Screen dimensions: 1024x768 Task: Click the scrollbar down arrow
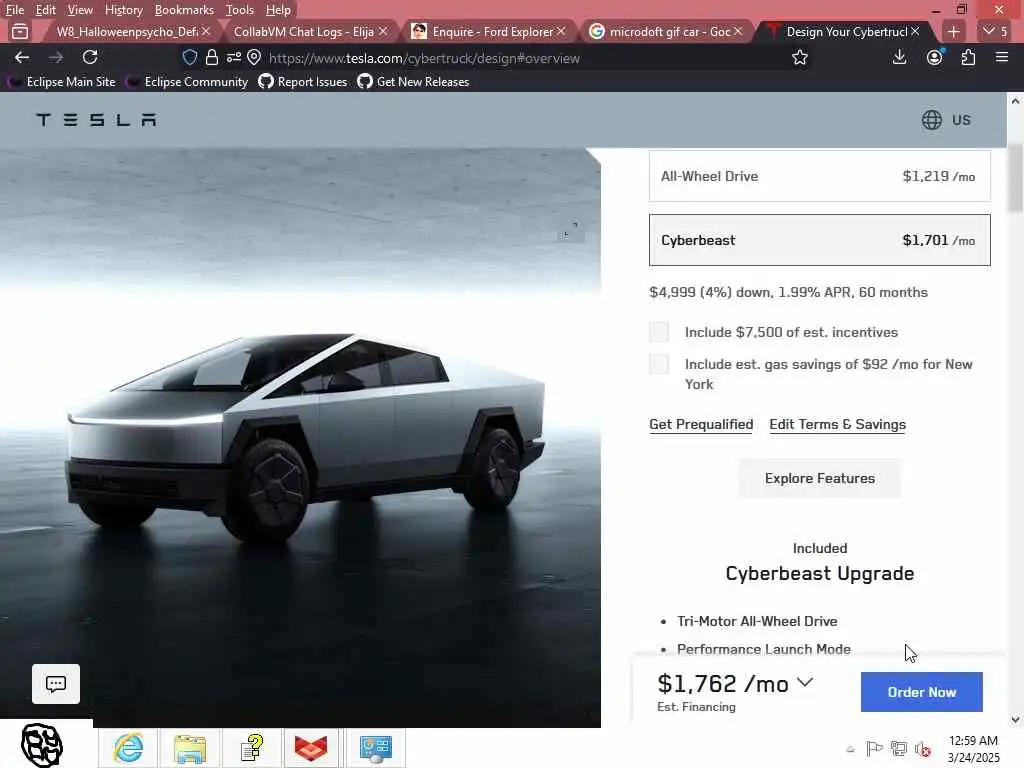click(1015, 720)
